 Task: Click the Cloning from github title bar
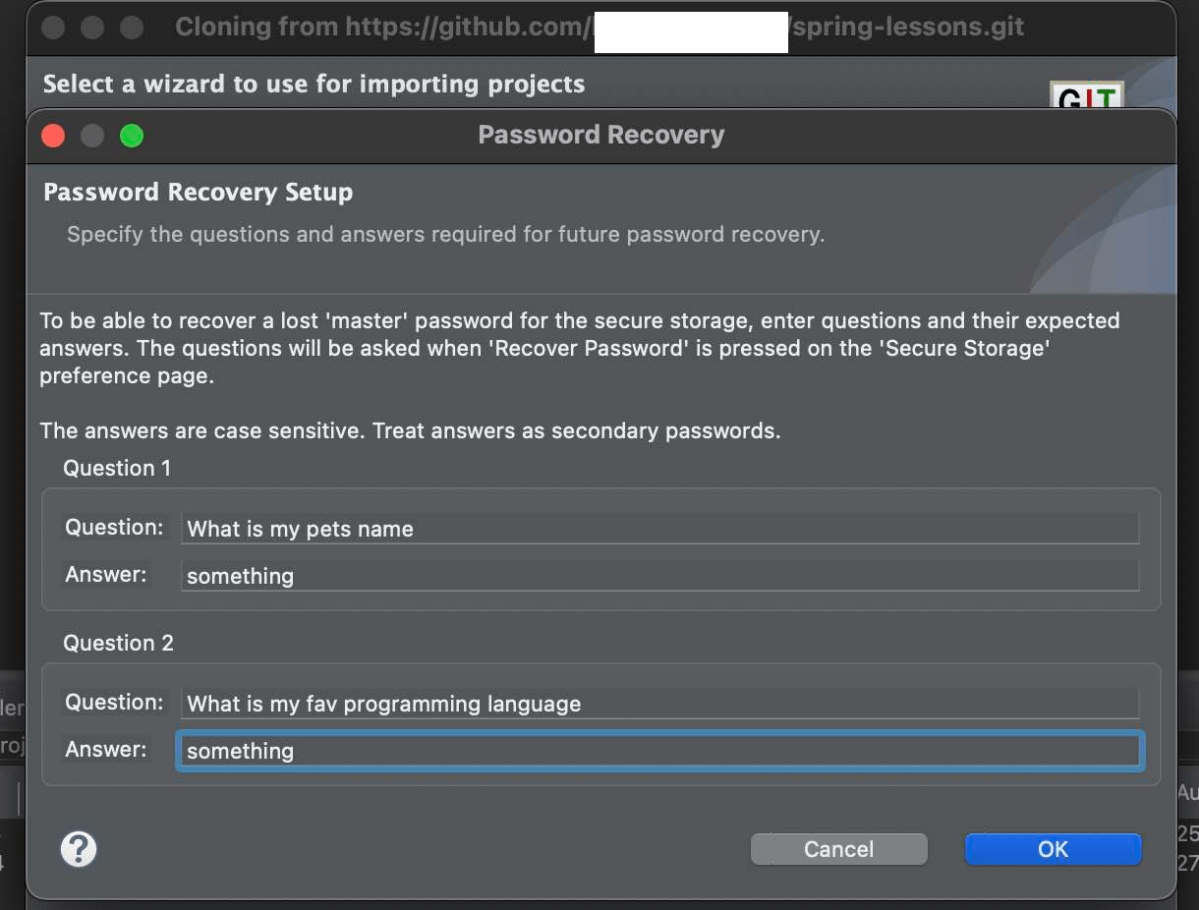(x=600, y=27)
